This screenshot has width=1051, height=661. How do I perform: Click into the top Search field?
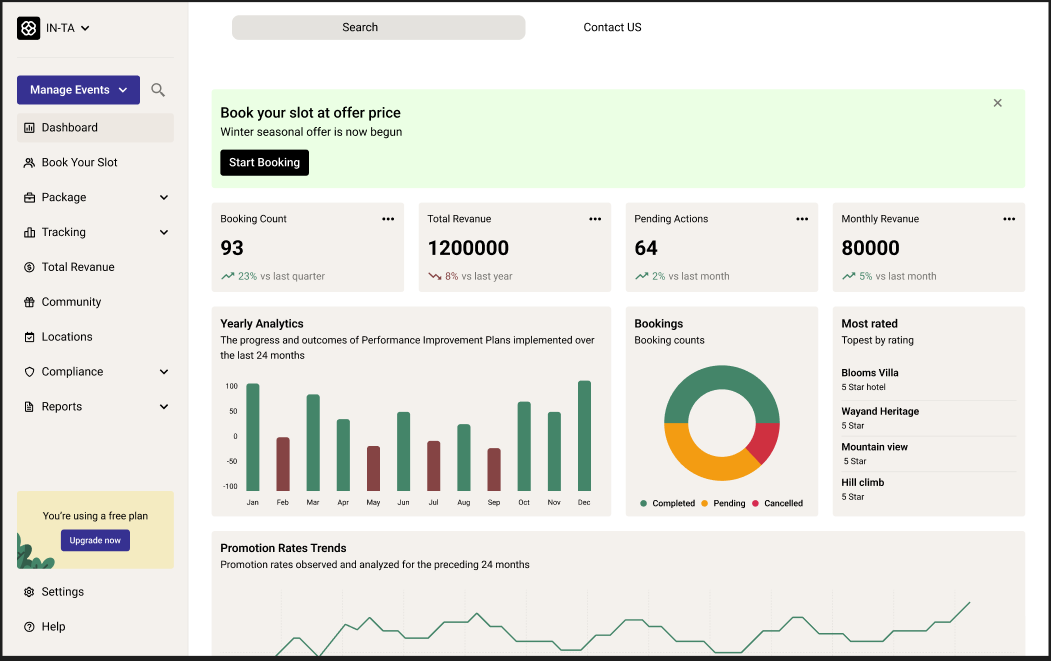click(x=378, y=28)
